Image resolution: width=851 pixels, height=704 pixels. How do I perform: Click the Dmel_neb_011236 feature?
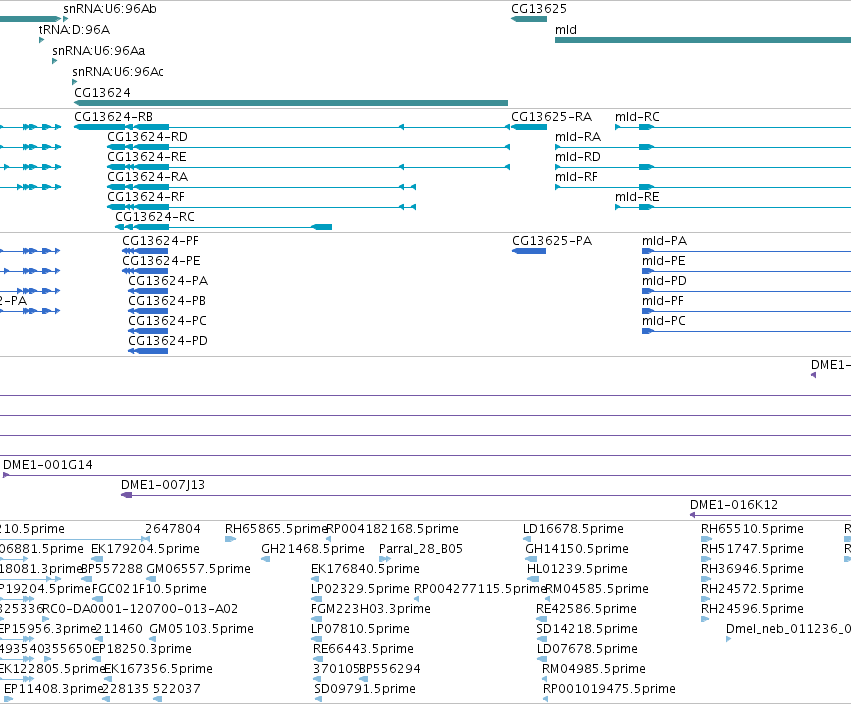(x=788, y=630)
